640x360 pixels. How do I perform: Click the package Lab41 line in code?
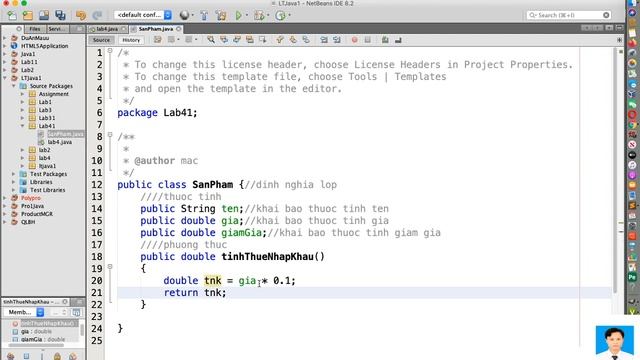click(157, 113)
